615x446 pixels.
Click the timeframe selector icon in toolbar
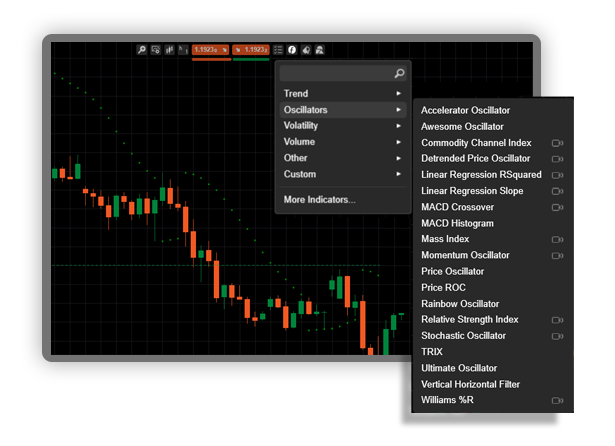pos(183,50)
